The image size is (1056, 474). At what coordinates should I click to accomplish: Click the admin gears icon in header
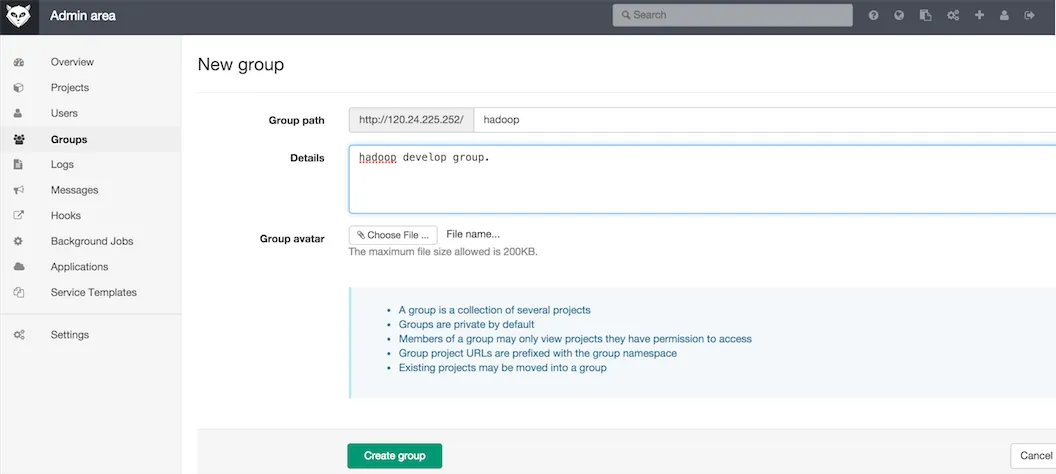click(x=953, y=16)
